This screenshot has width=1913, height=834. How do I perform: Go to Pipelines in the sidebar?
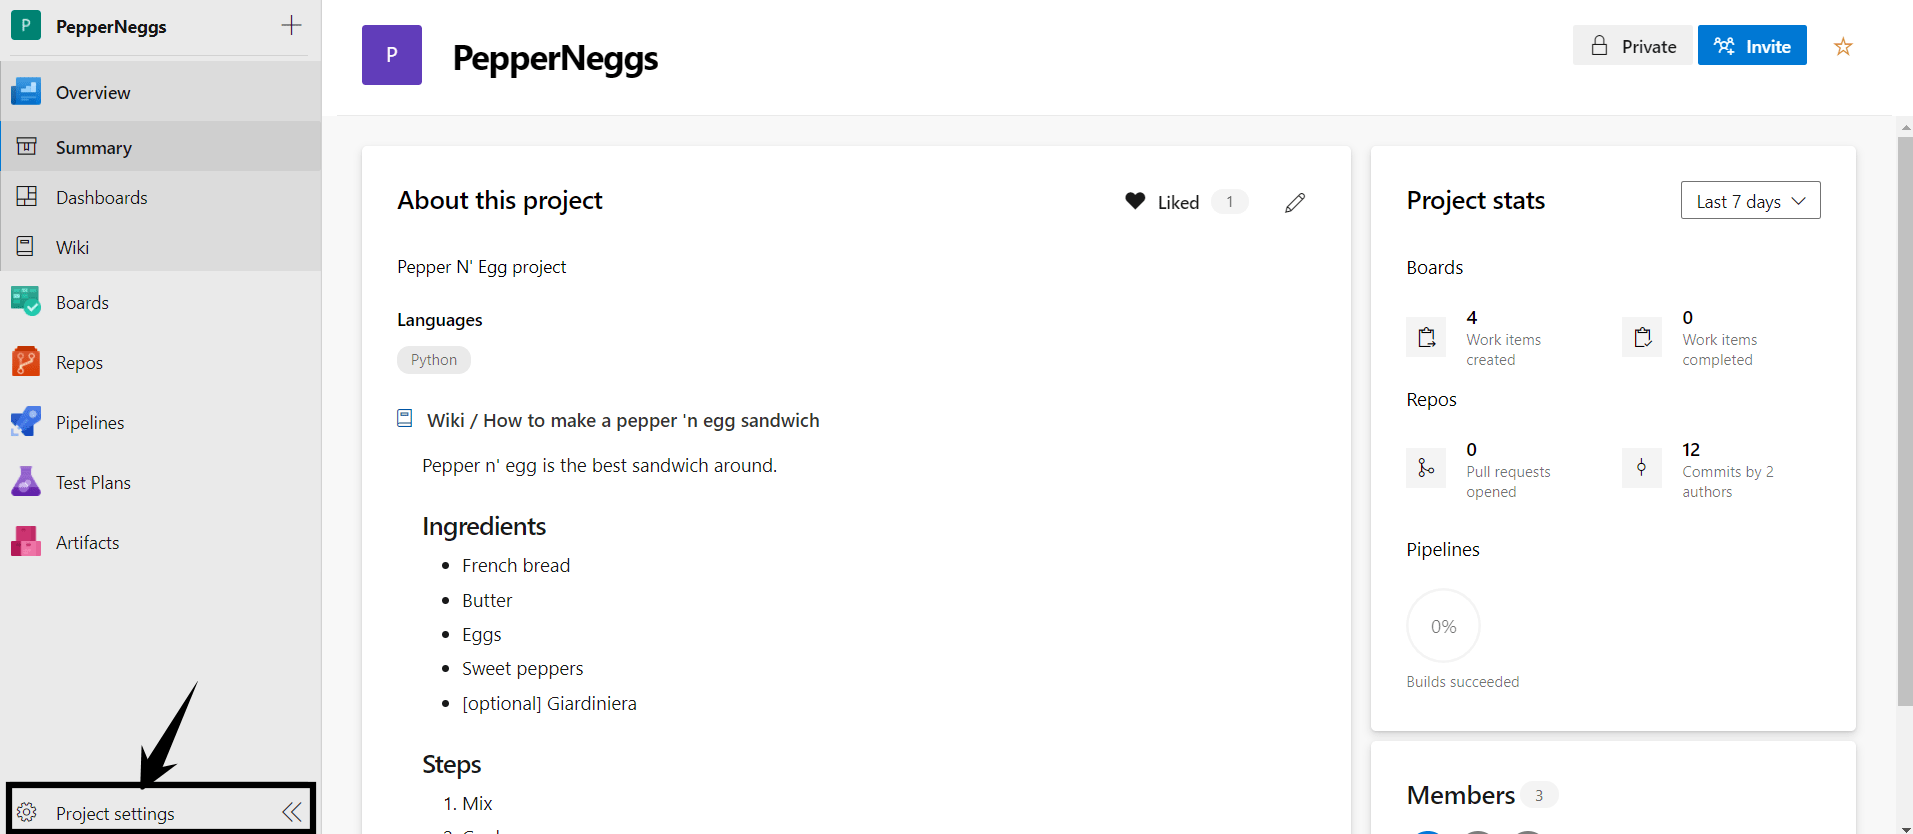pos(162,422)
